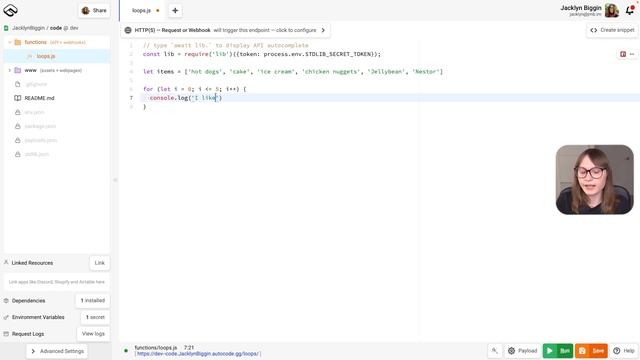640x360 pixels.
Task: Open the Payload settings
Action: (x=522, y=351)
